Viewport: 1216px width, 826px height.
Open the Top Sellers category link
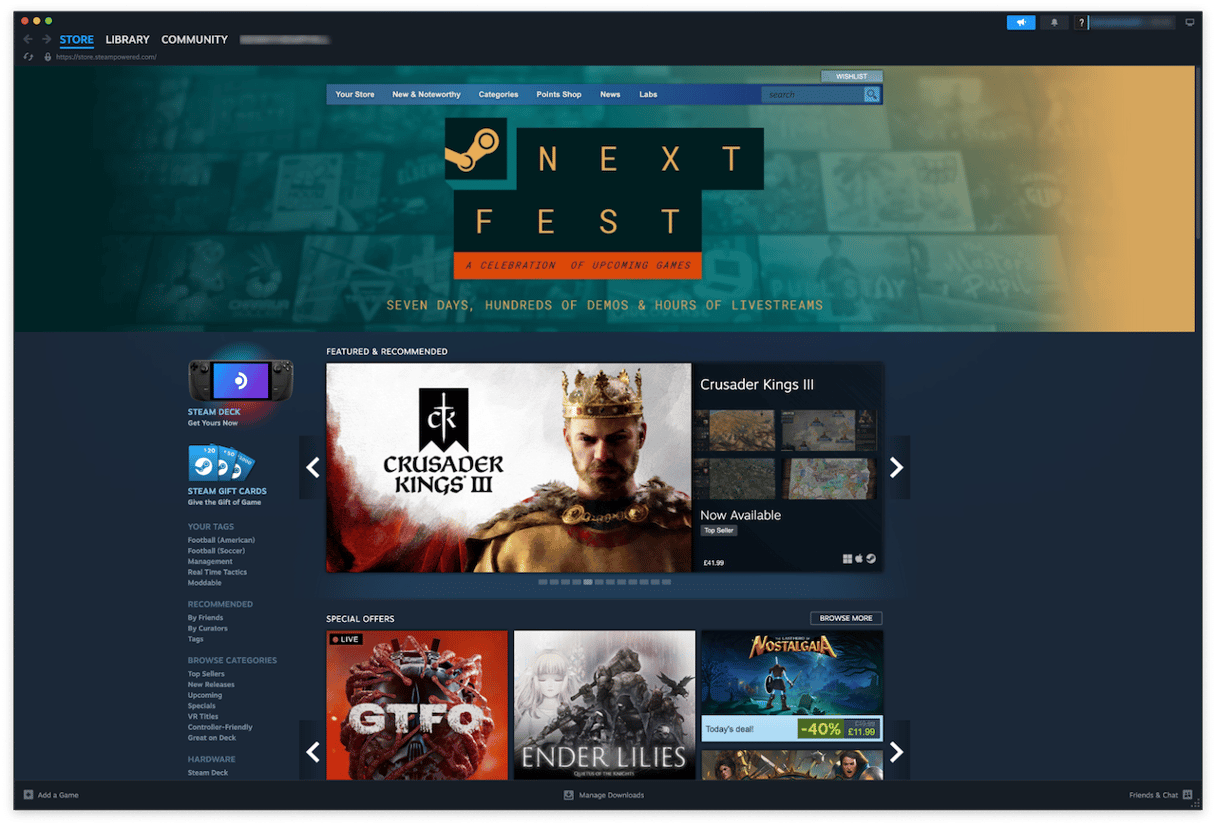coord(205,674)
